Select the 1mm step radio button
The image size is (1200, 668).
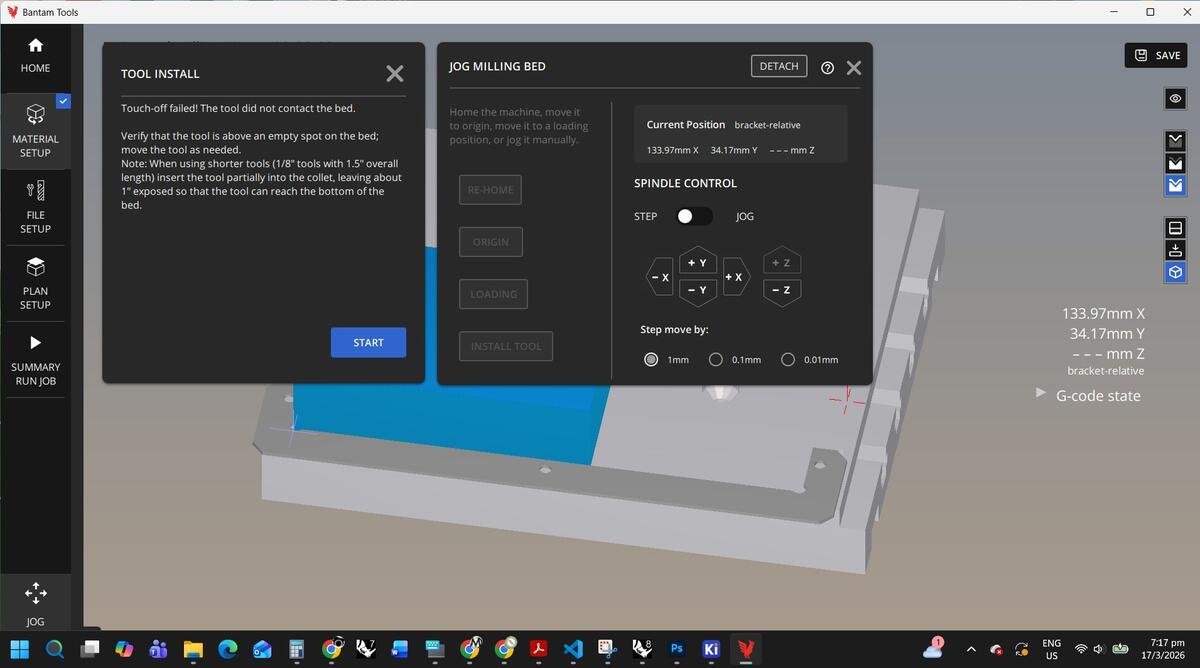tap(651, 359)
